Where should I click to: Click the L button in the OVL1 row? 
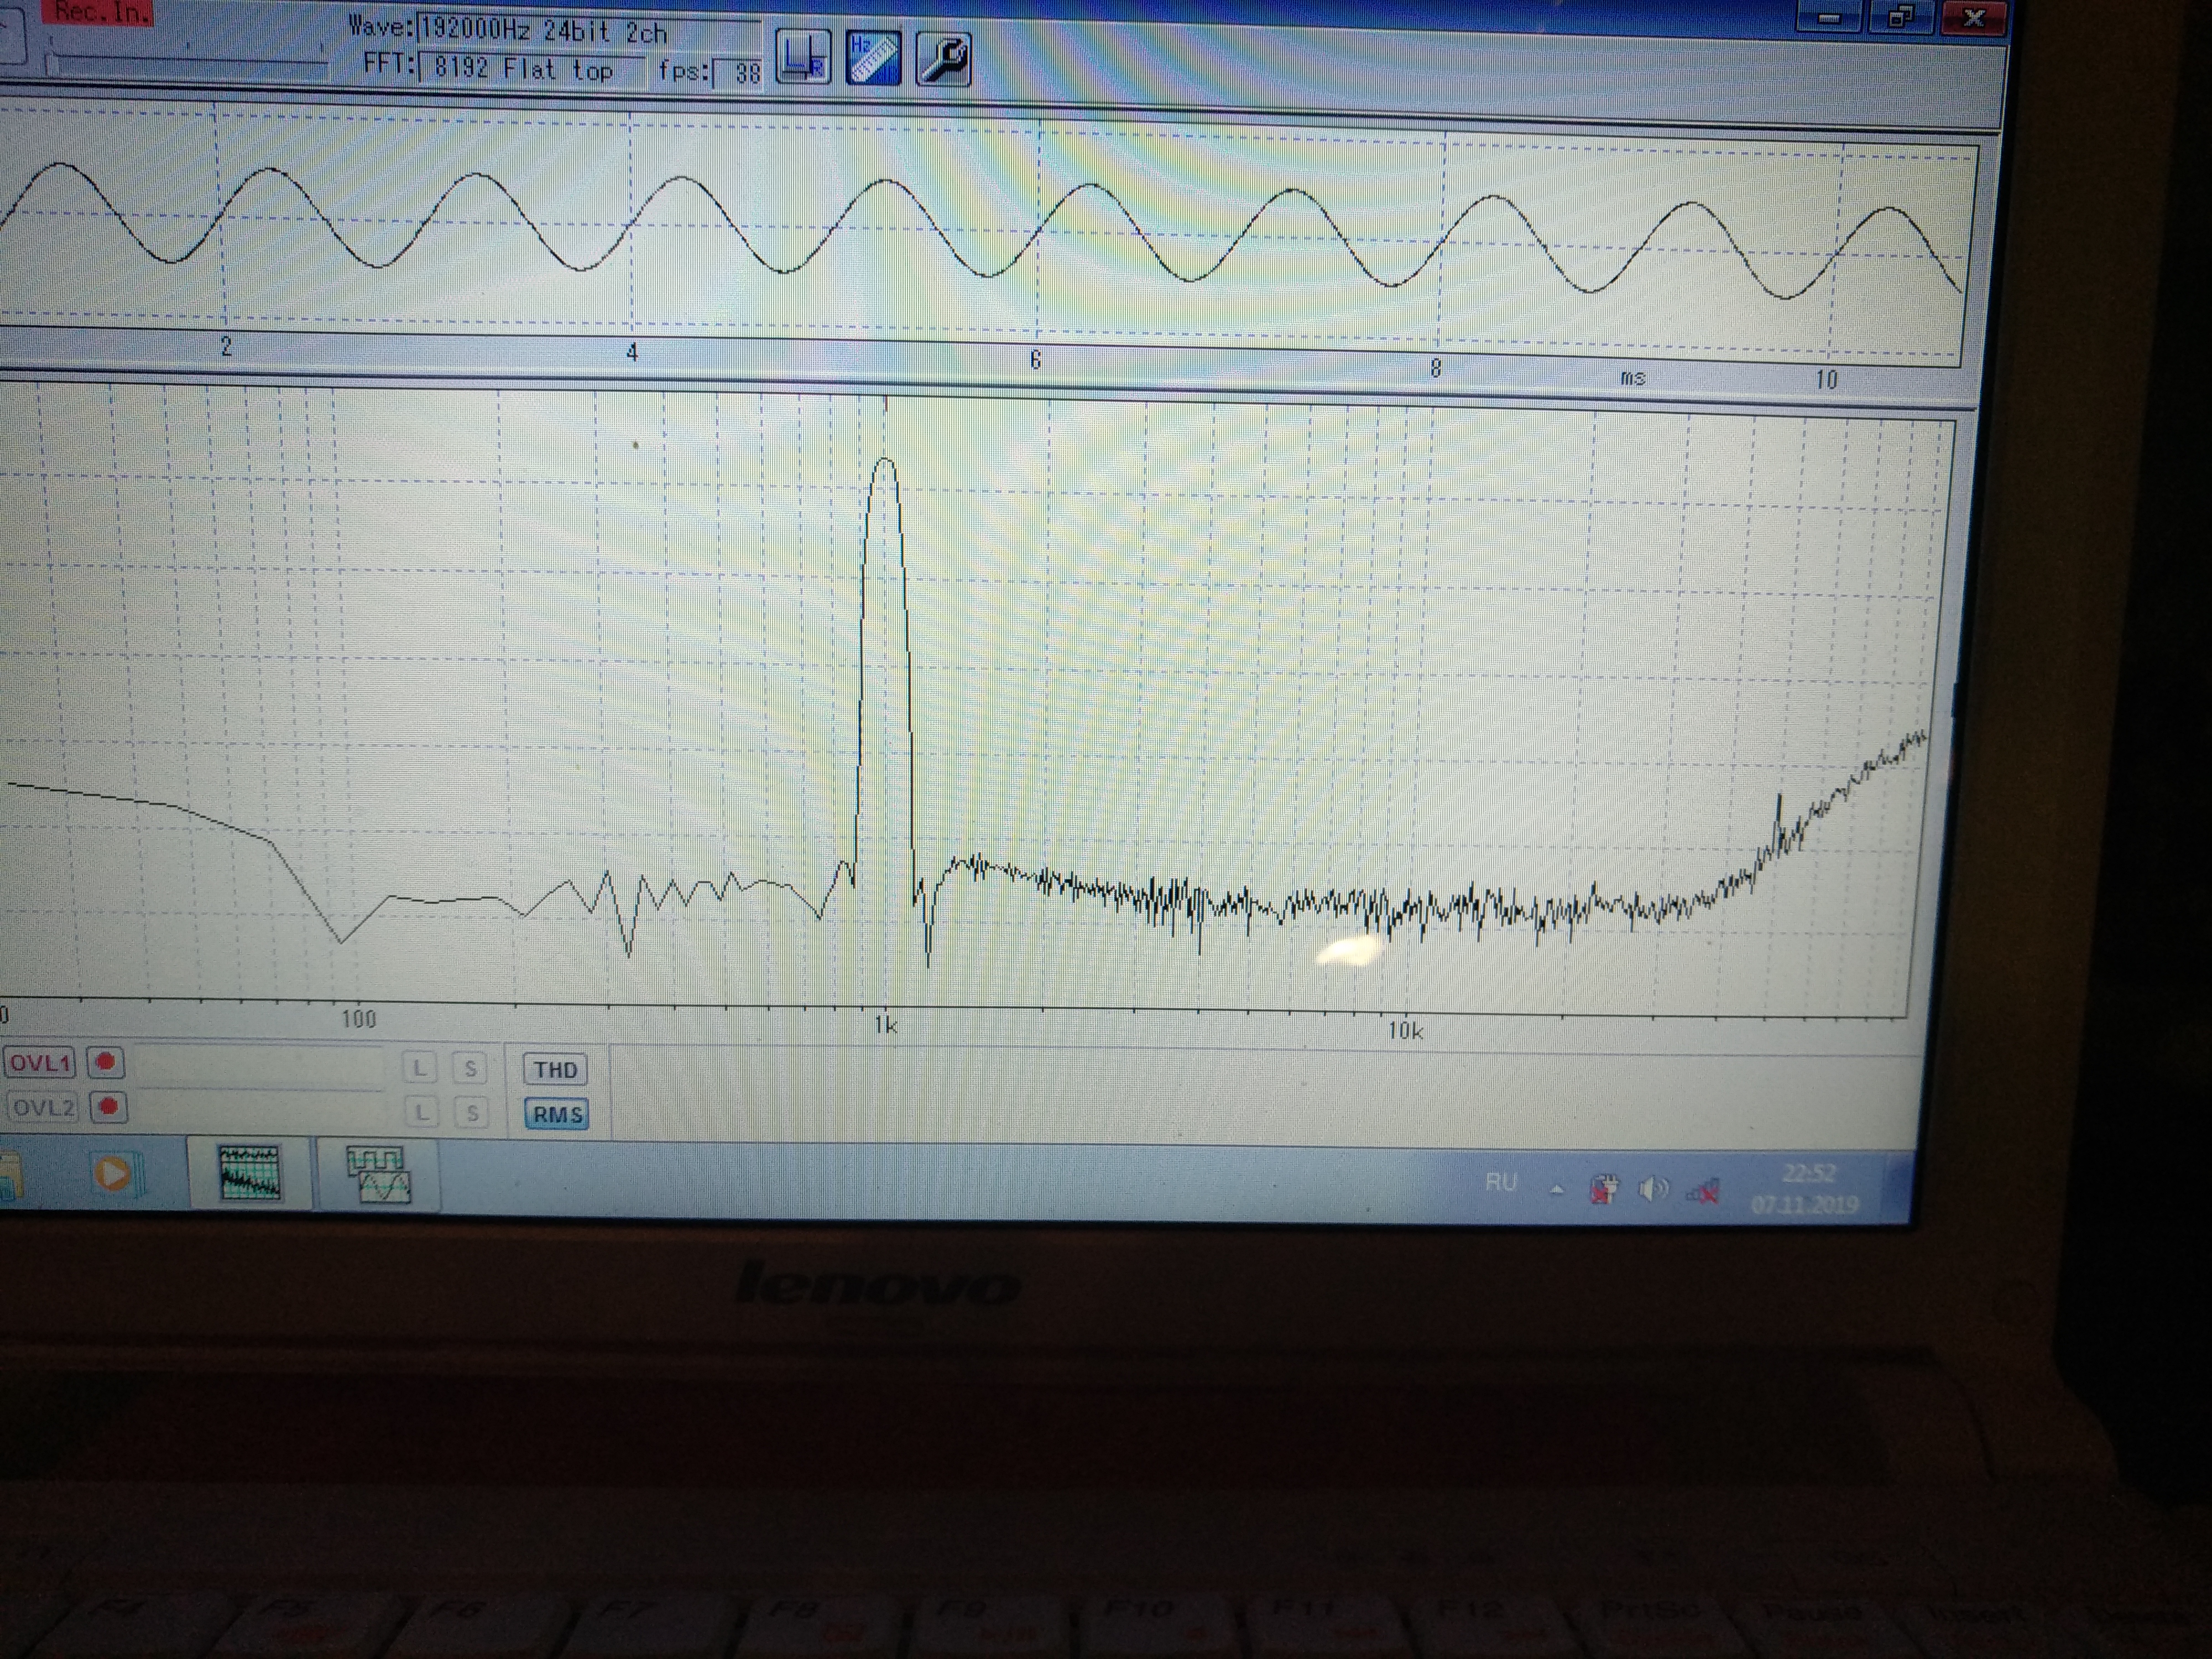(x=419, y=1068)
